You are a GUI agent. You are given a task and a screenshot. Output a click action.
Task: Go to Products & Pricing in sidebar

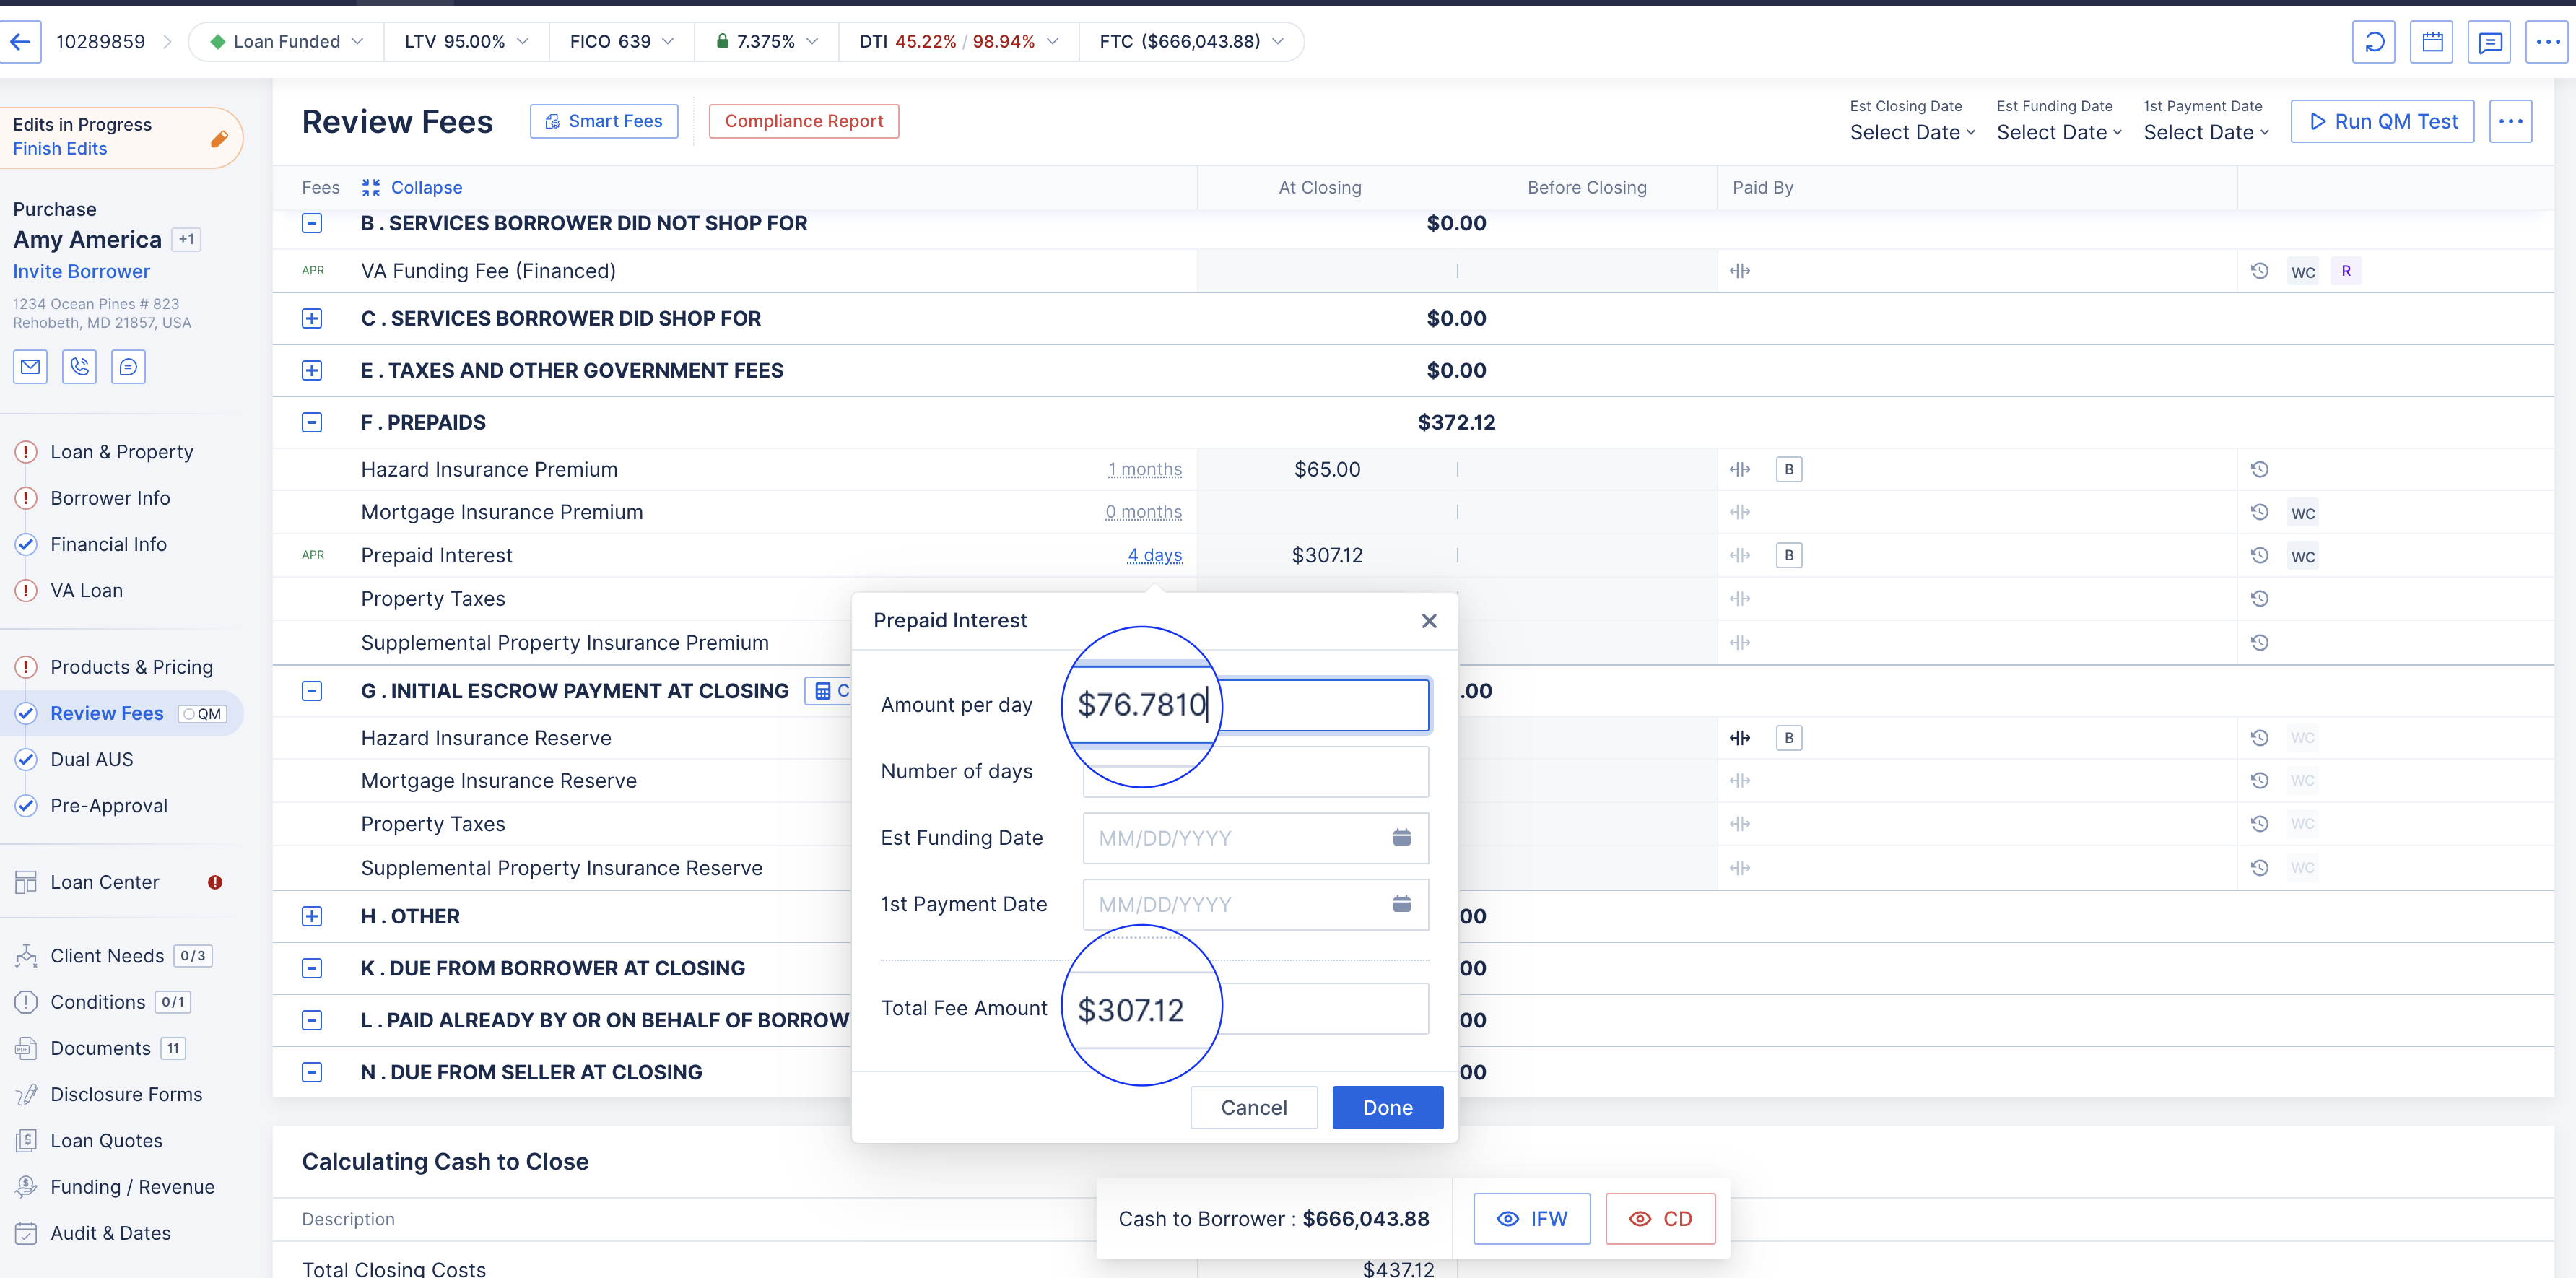(131, 667)
